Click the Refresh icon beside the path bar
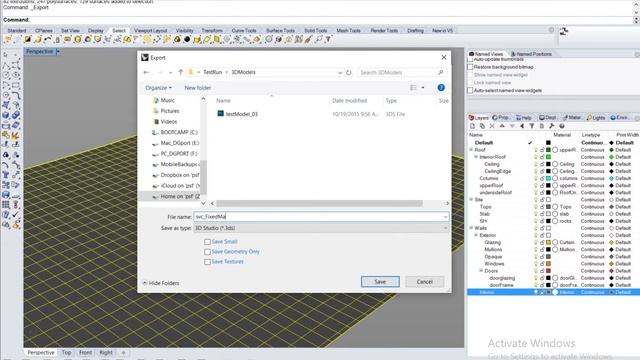640x360 pixels. coord(349,72)
